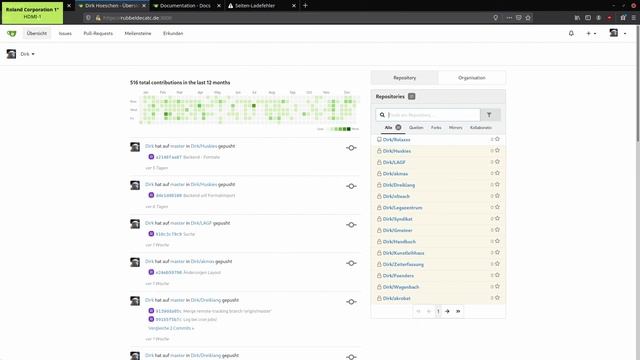Select page 1 in repository pagination
Screen dimensions: 640x360
(x=438, y=311)
